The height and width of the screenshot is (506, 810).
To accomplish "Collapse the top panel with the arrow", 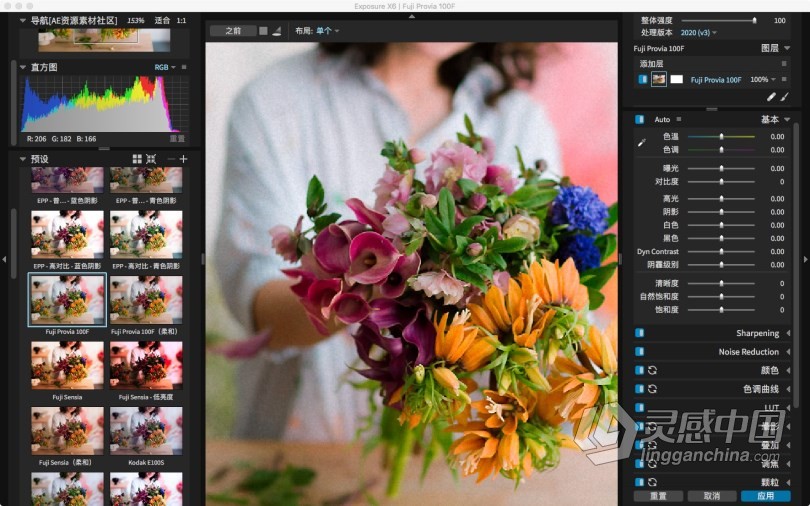I will point(412,17).
